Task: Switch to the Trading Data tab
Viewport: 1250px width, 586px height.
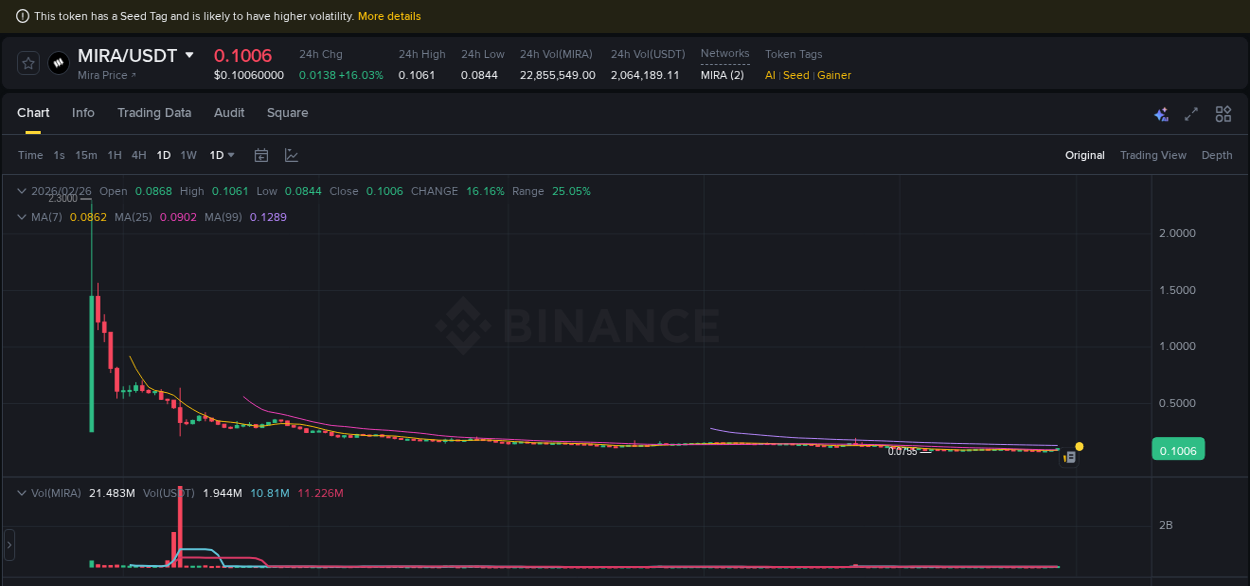Action: (154, 113)
